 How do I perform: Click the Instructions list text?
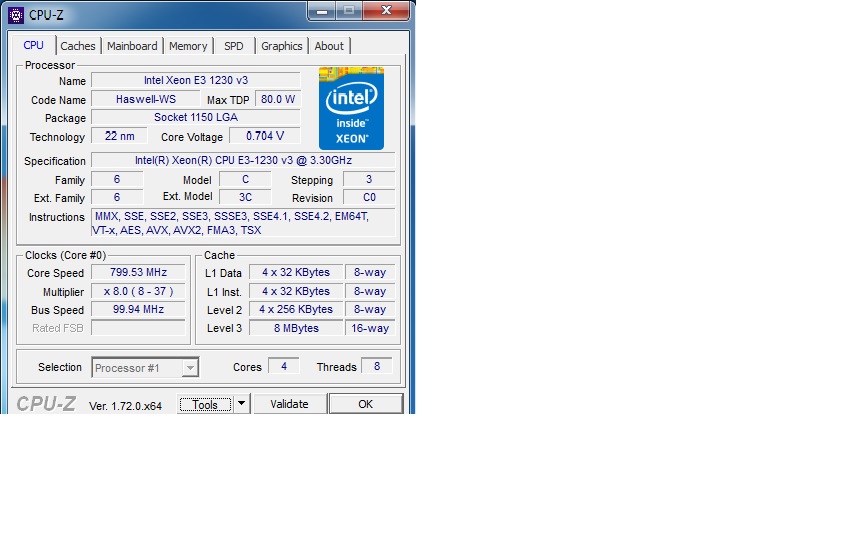(243, 223)
